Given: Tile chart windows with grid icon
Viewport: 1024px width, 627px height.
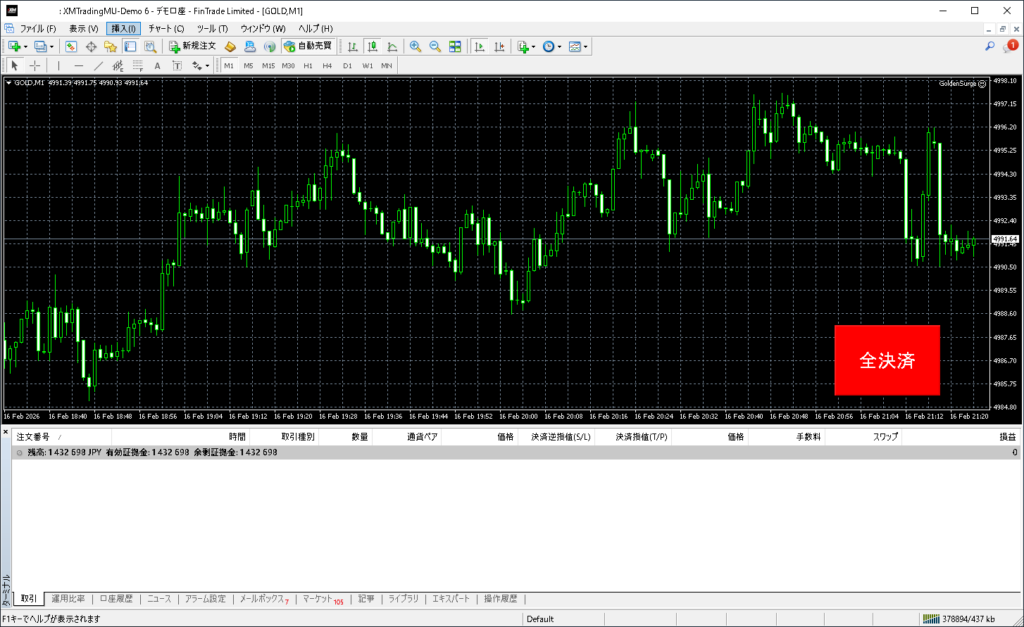Looking at the screenshot, I should [x=455, y=46].
